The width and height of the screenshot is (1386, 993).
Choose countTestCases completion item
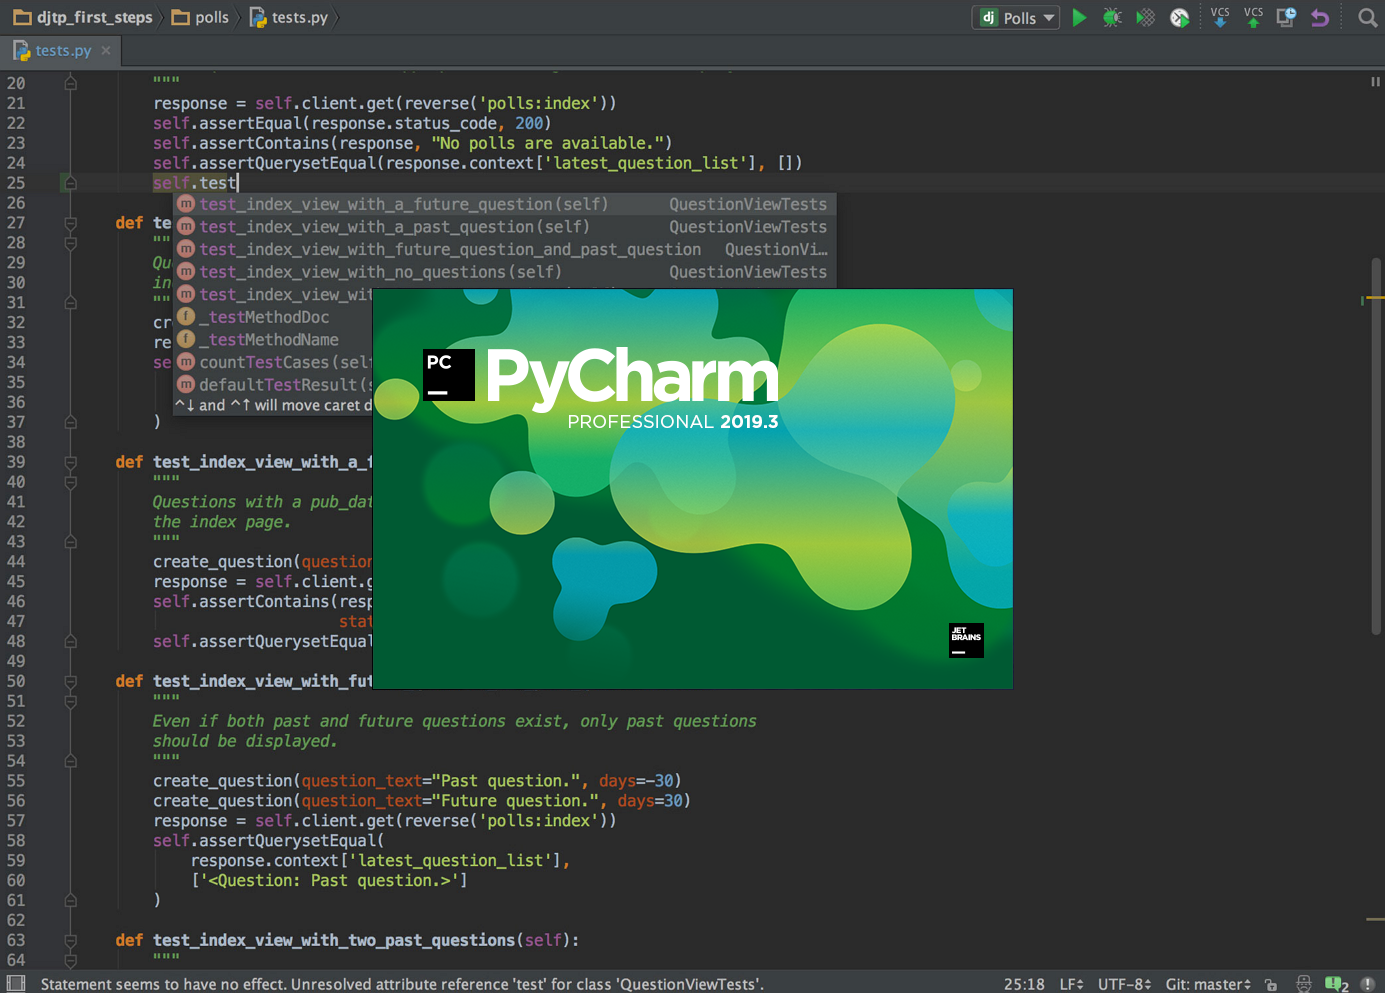click(x=274, y=362)
